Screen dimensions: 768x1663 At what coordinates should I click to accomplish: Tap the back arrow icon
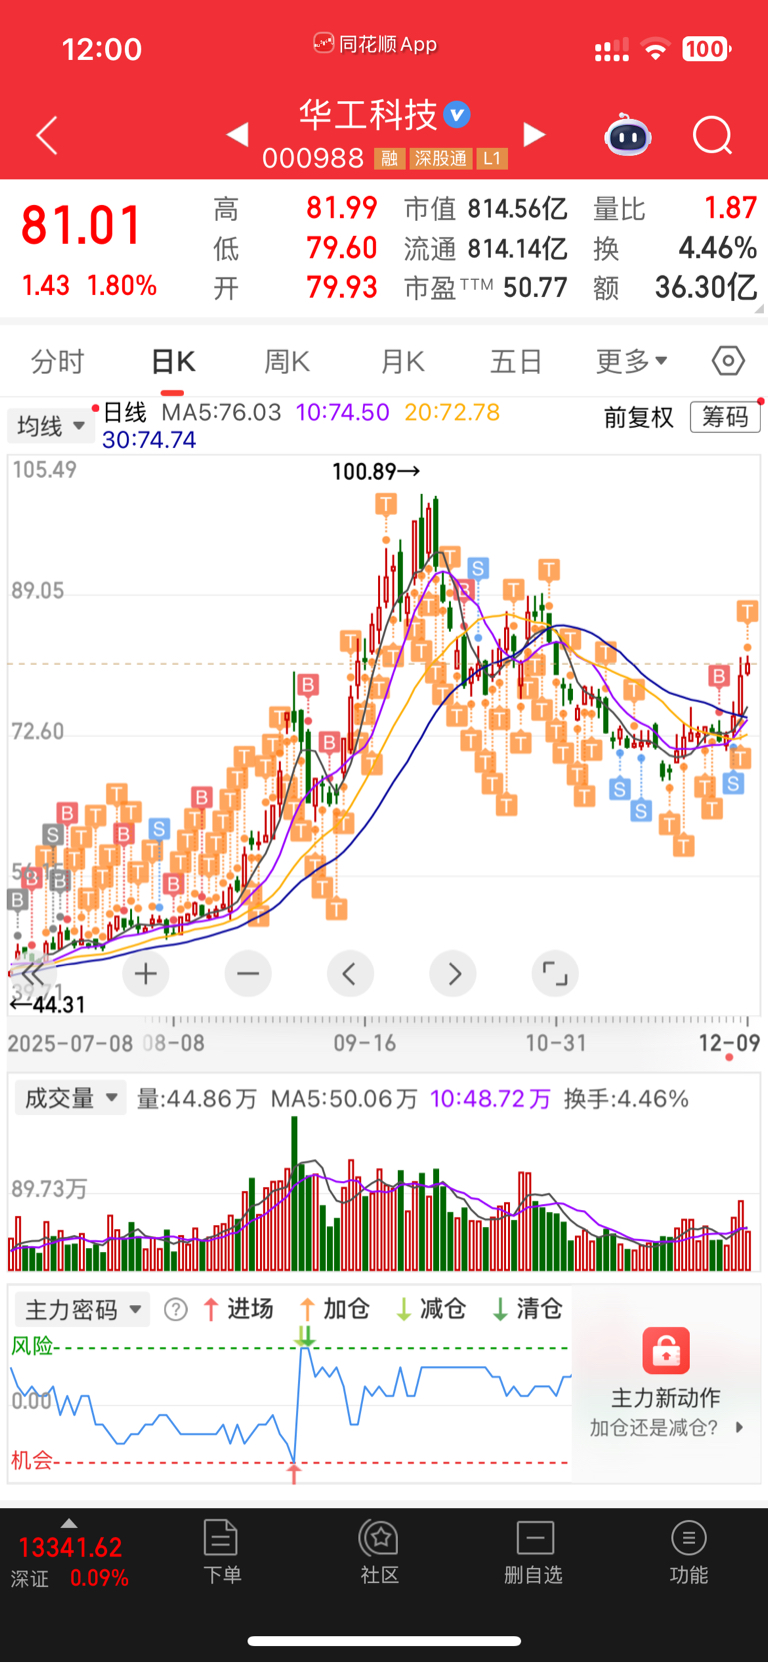47,135
